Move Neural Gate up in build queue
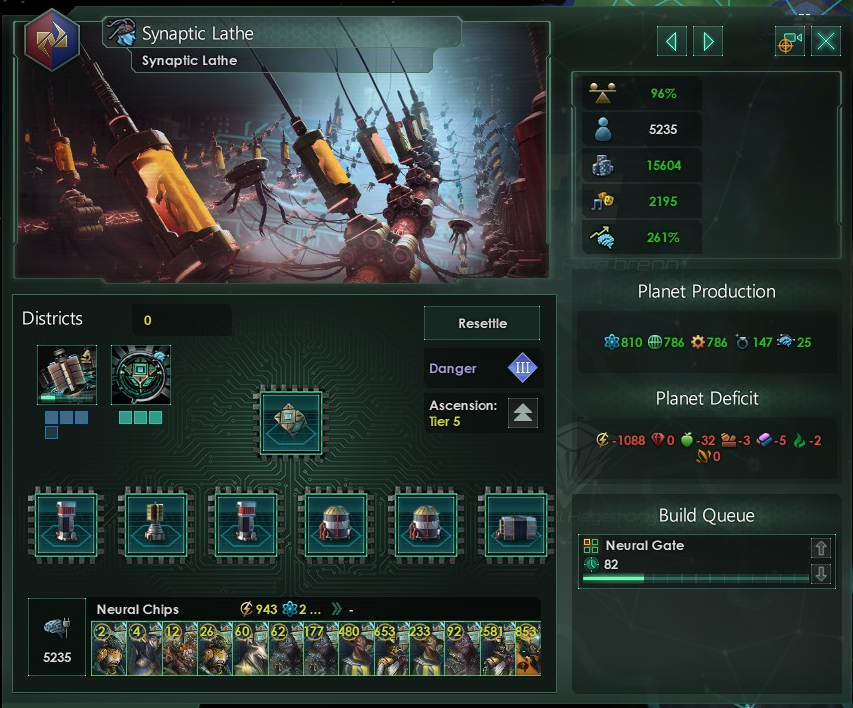The image size is (853, 708). tap(821, 548)
